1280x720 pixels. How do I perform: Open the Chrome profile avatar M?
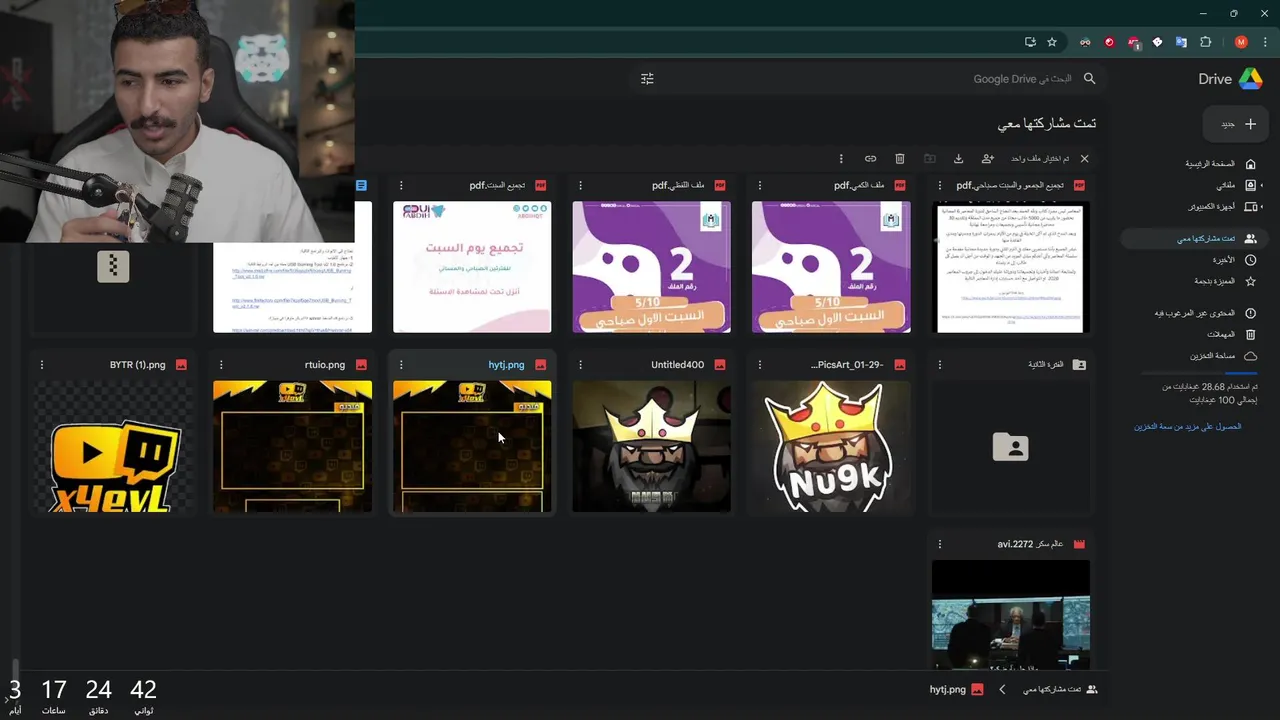(x=1241, y=42)
